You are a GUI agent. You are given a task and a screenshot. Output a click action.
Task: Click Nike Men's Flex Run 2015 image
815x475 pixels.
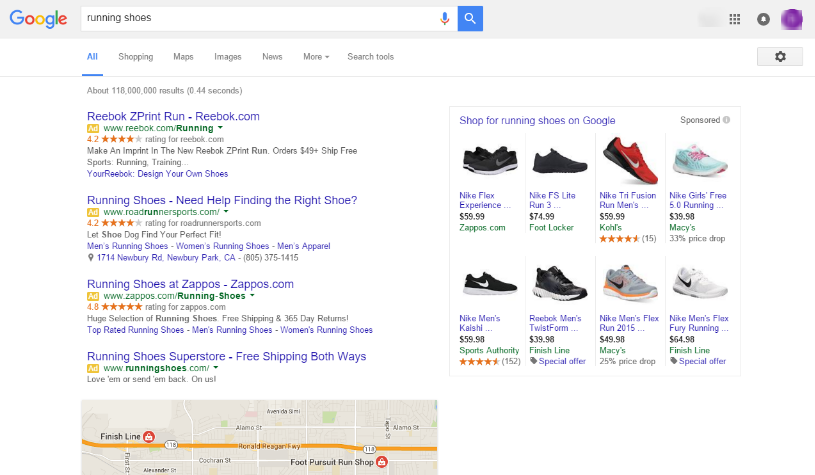tap(629, 284)
